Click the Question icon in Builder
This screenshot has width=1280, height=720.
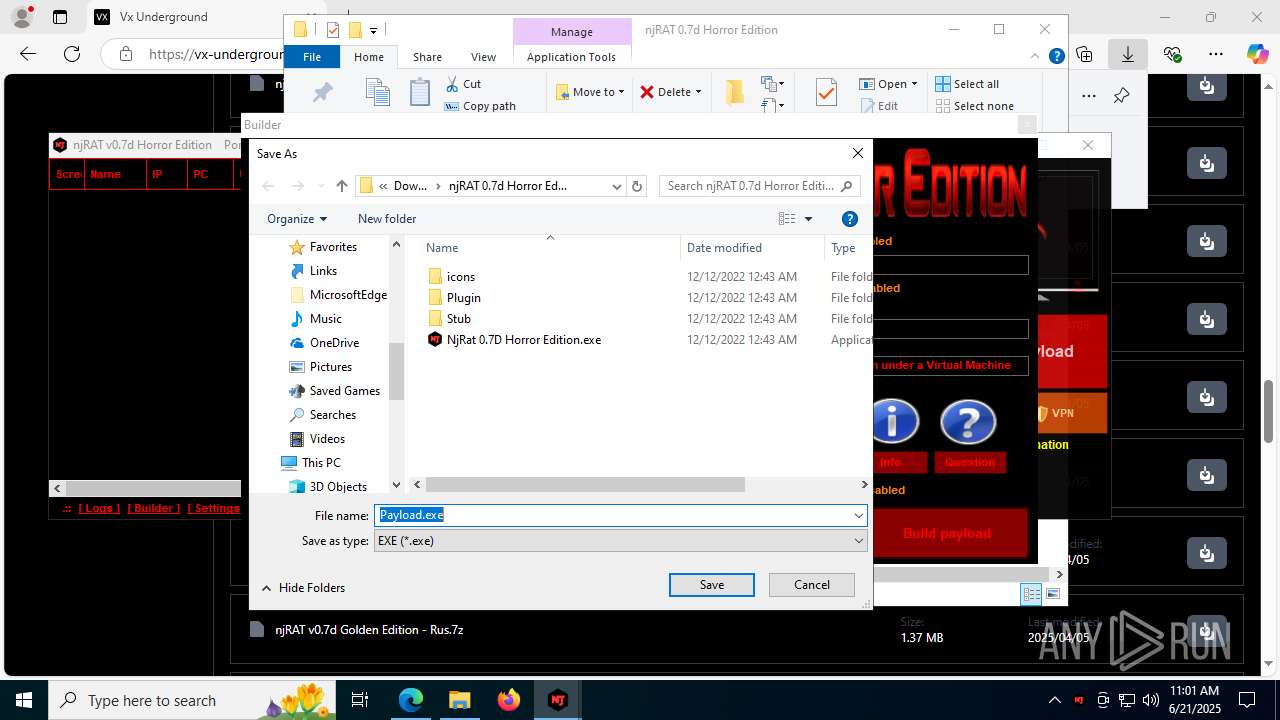coord(968,421)
